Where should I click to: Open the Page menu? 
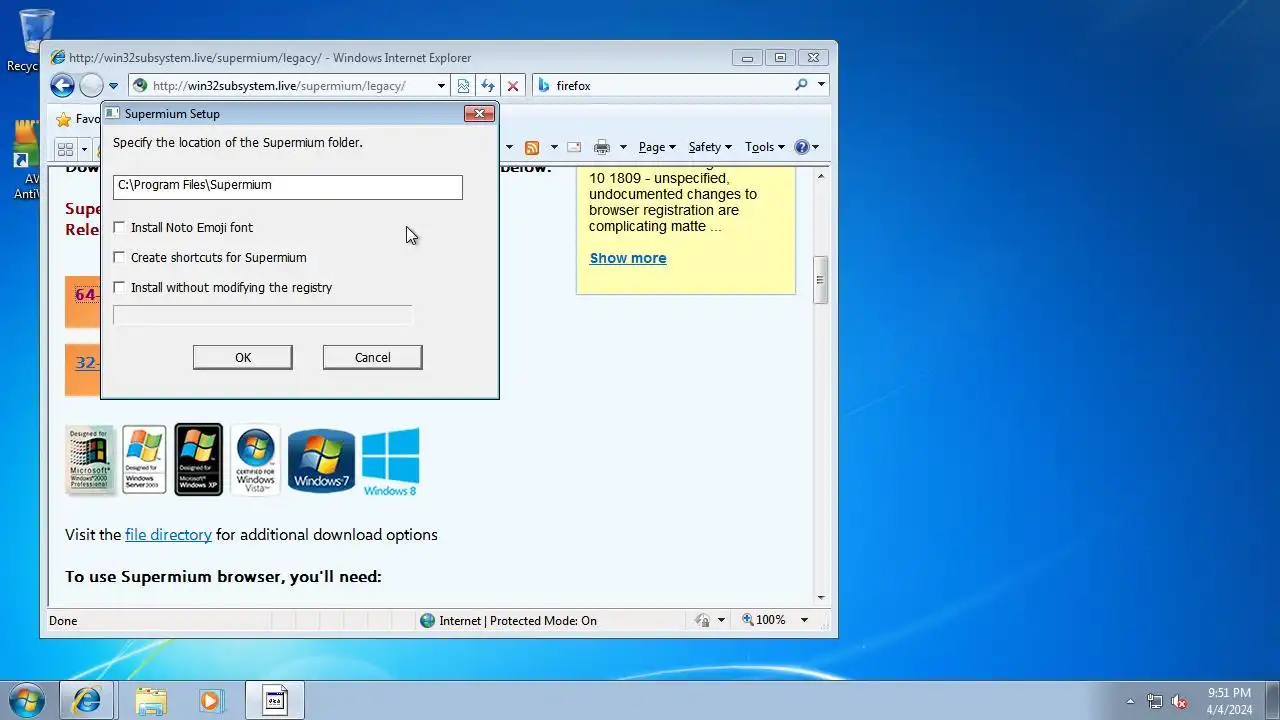tap(657, 147)
